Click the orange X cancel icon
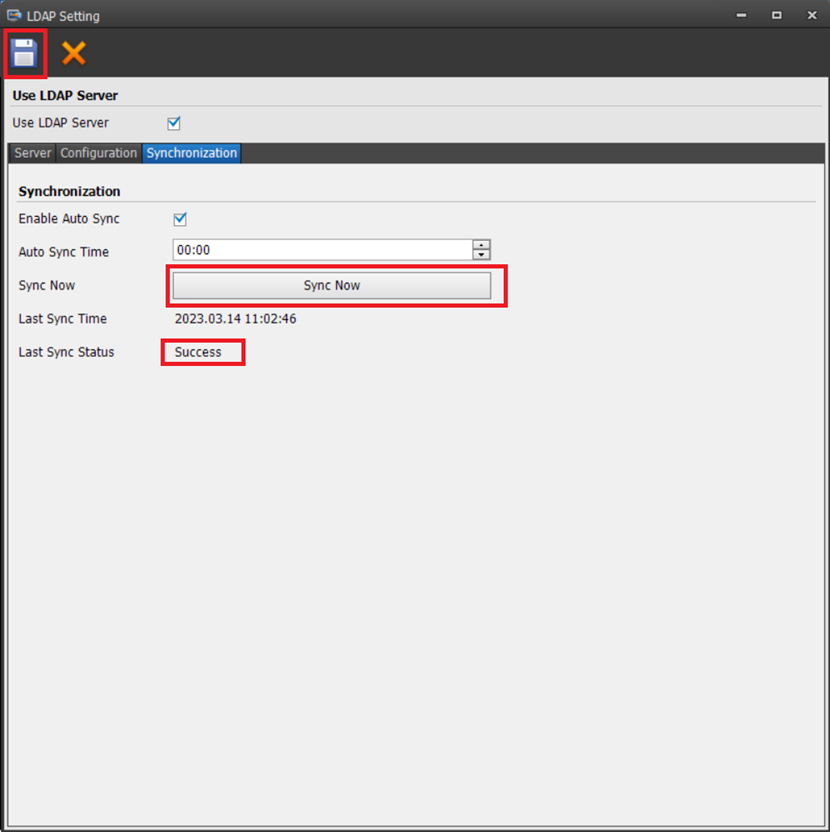Image resolution: width=830 pixels, height=832 pixels. pyautogui.click(x=74, y=53)
